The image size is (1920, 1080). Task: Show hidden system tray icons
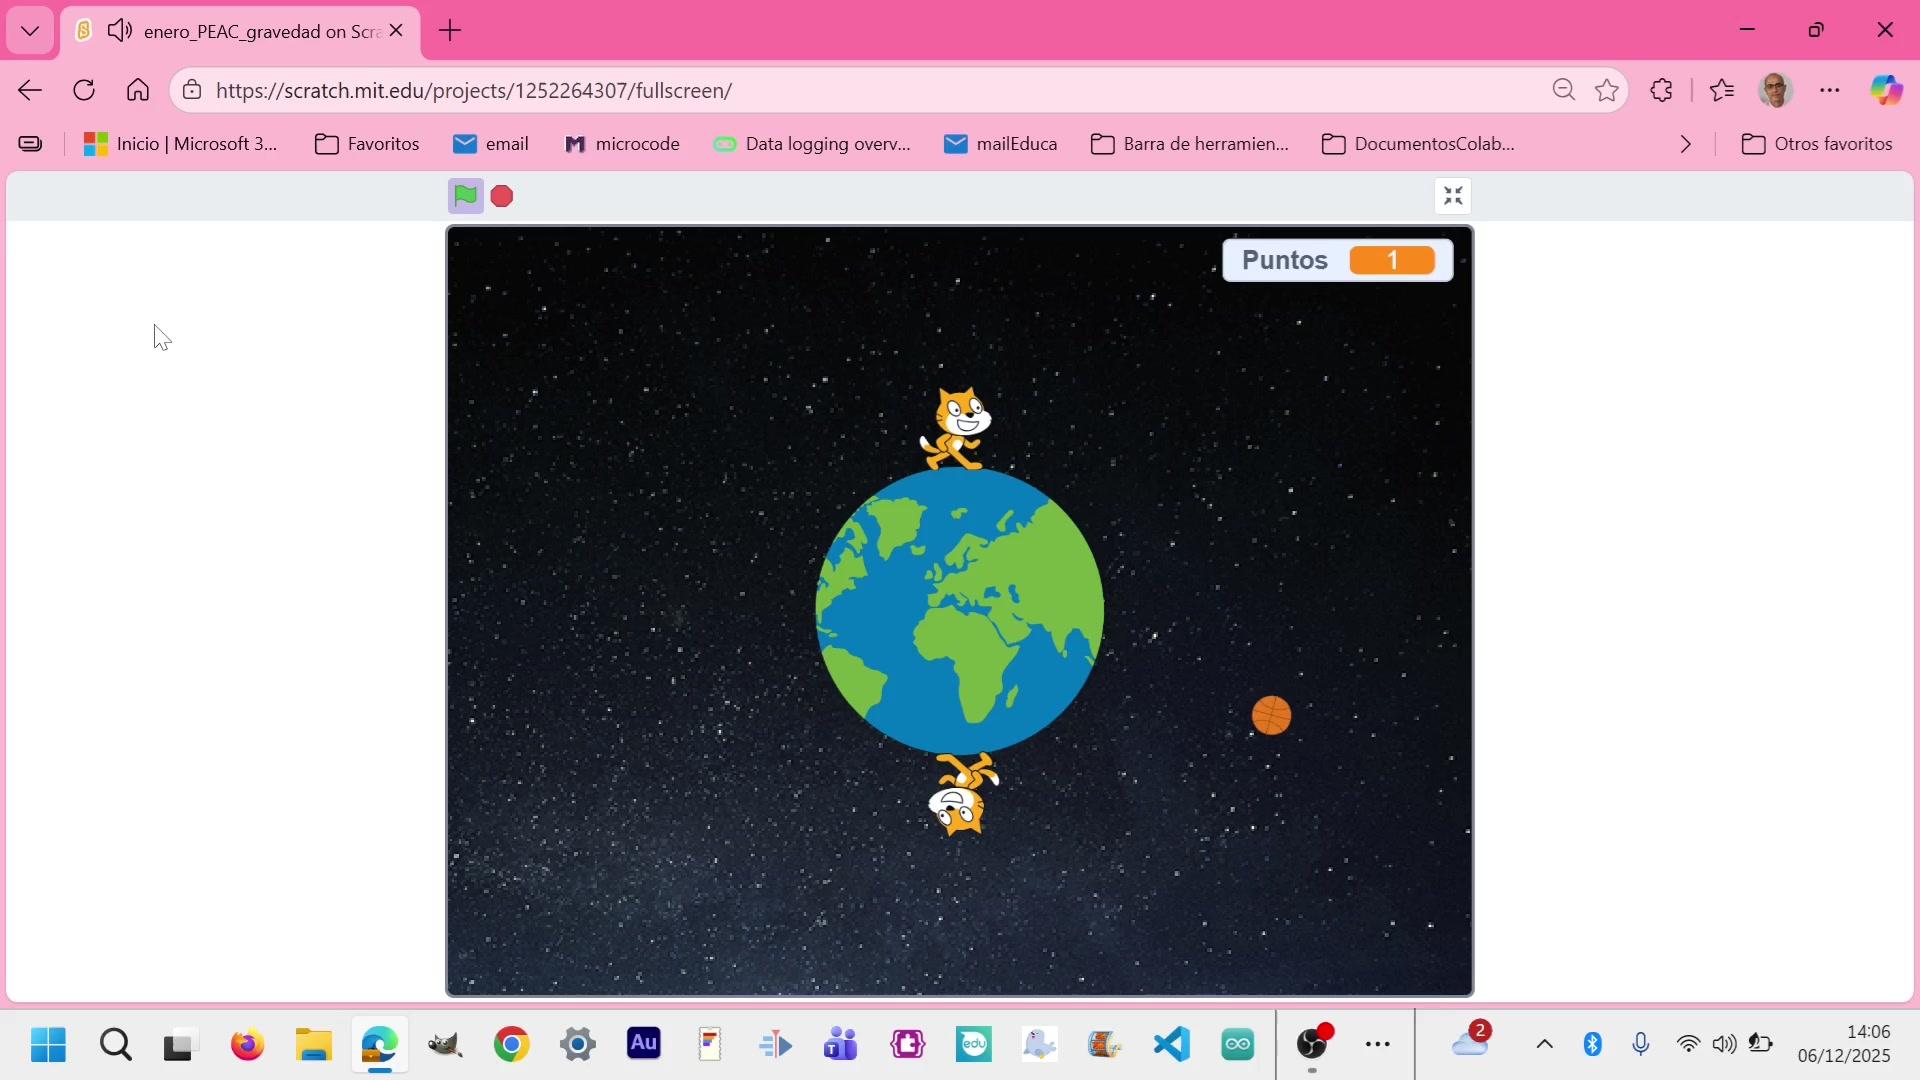tap(1544, 1045)
